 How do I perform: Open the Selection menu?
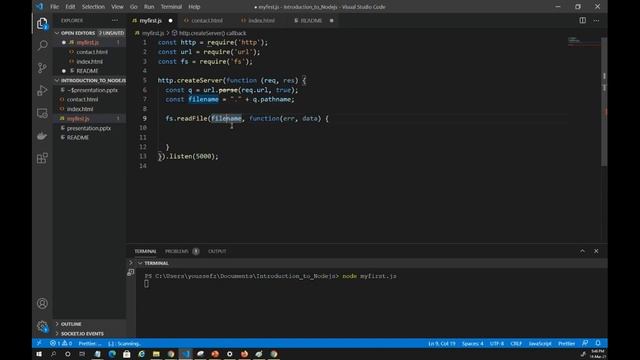pos(93,7)
